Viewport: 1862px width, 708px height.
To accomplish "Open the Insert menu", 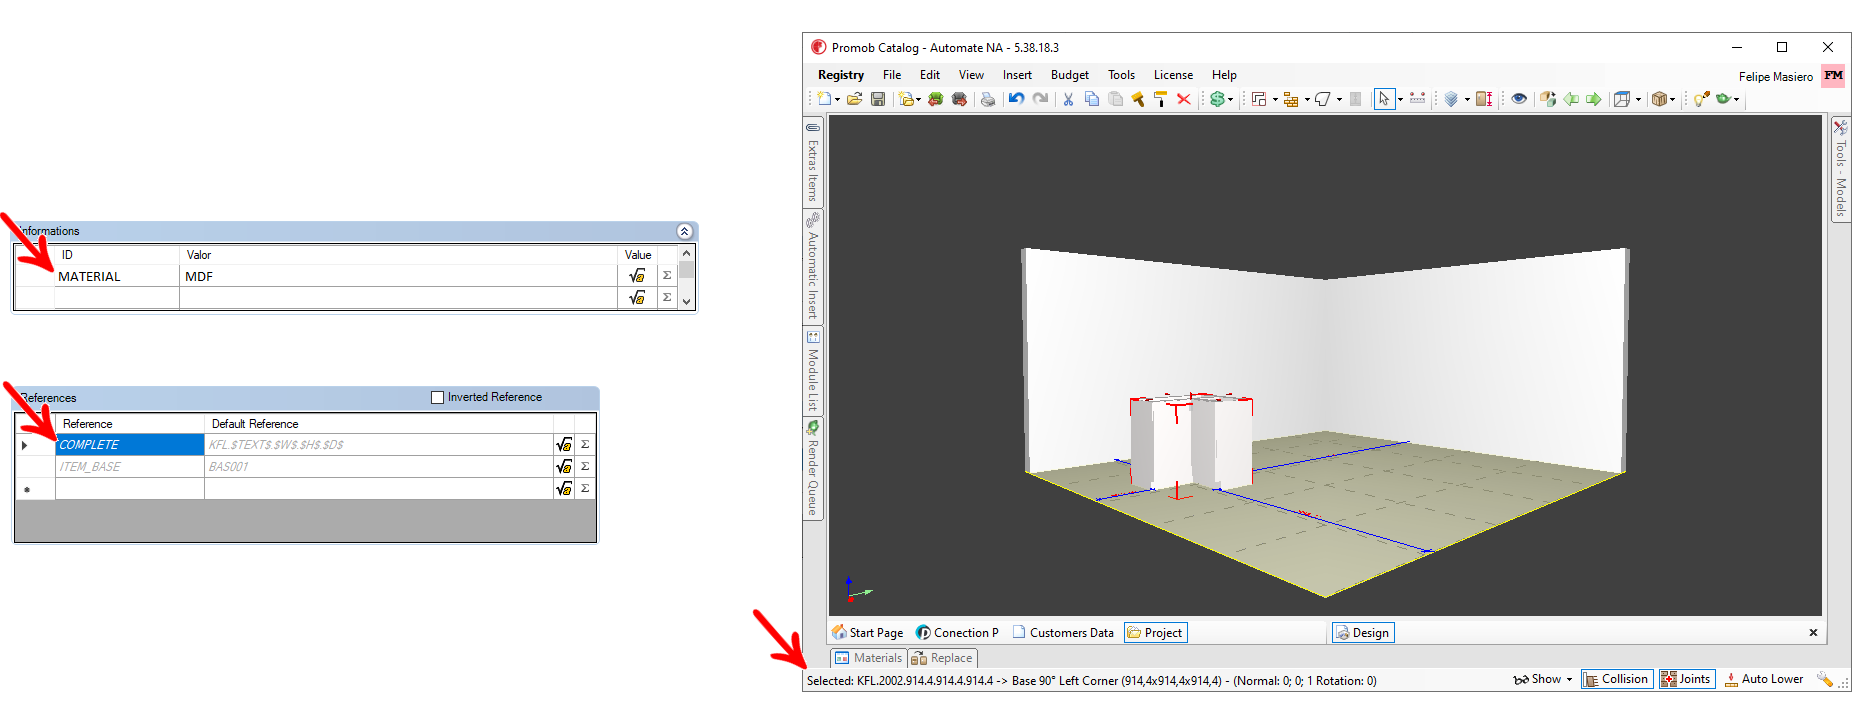I will coord(1017,75).
